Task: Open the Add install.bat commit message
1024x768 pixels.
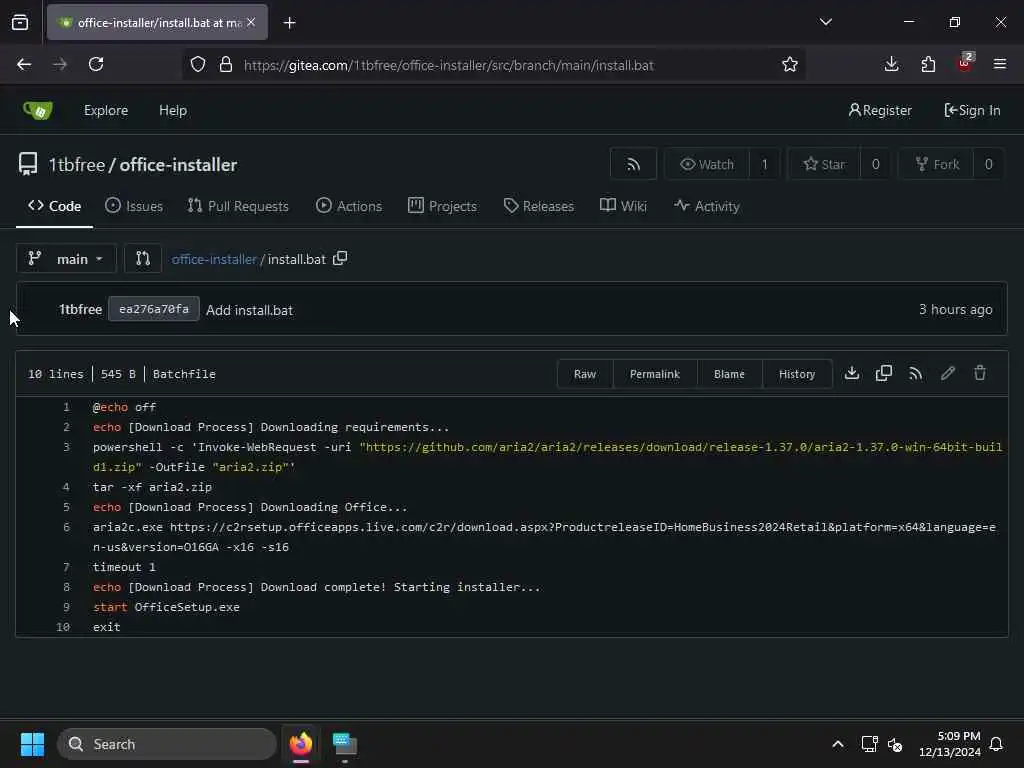Action: click(x=249, y=310)
